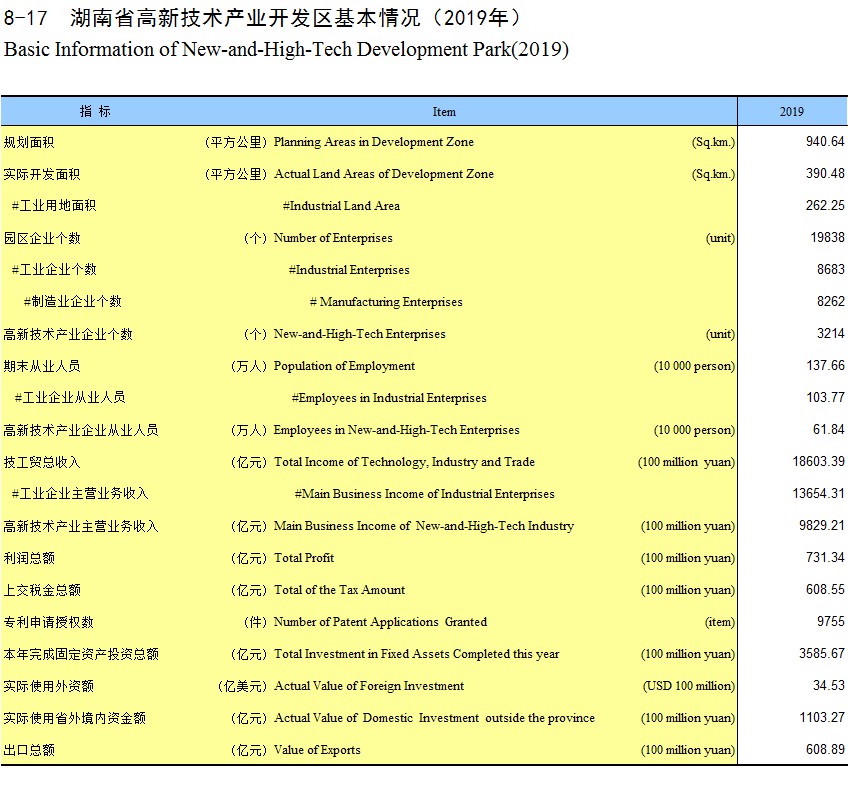Click the value 34.53

829,686
